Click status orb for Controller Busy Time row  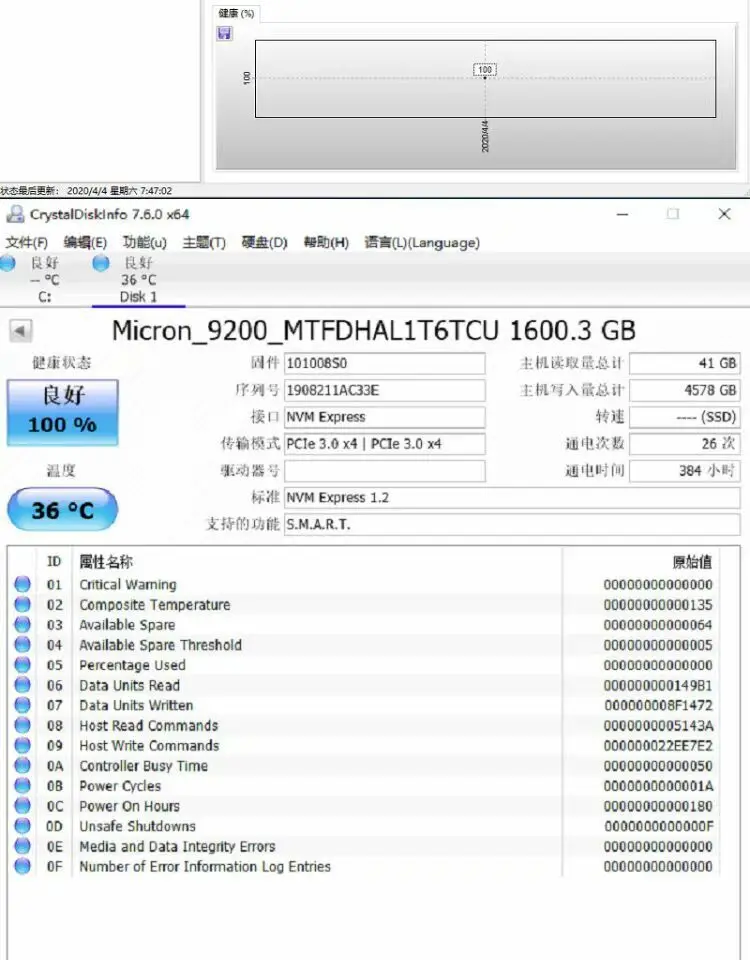pyautogui.click(x=23, y=765)
